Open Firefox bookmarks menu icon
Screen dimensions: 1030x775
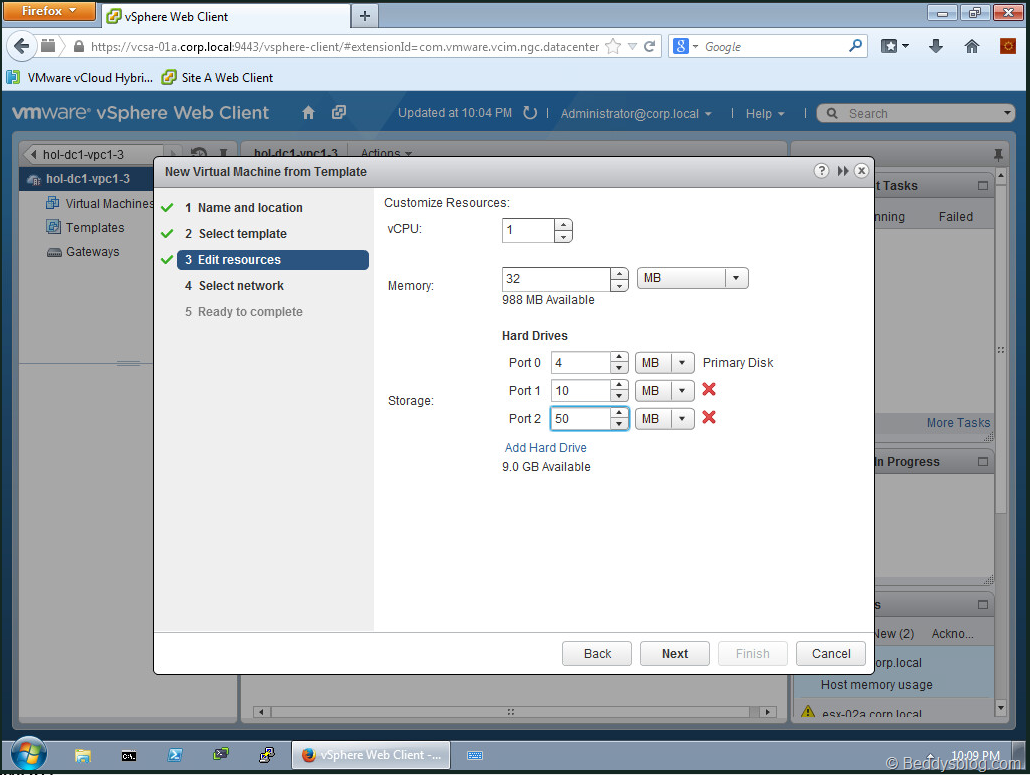895,46
